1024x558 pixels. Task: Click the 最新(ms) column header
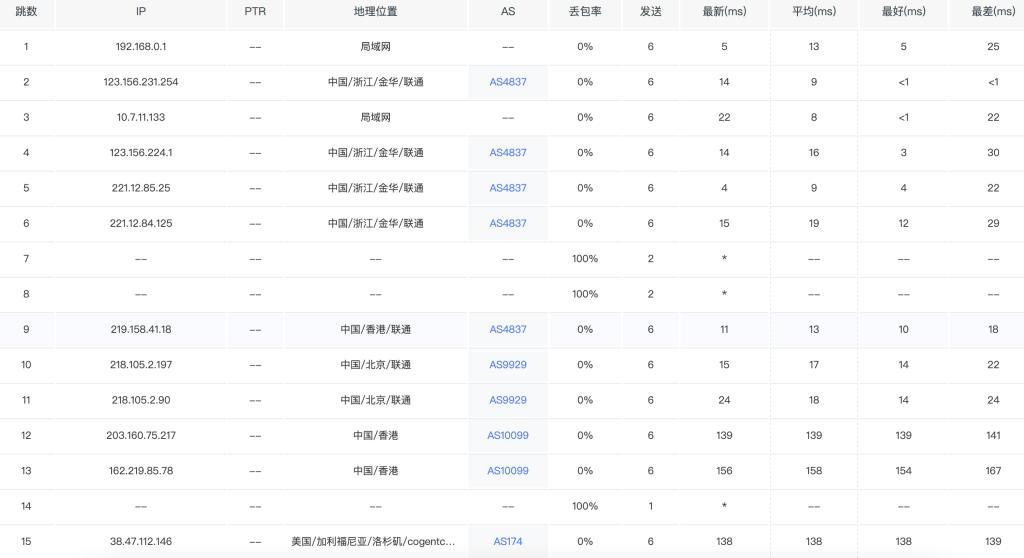[x=724, y=11]
